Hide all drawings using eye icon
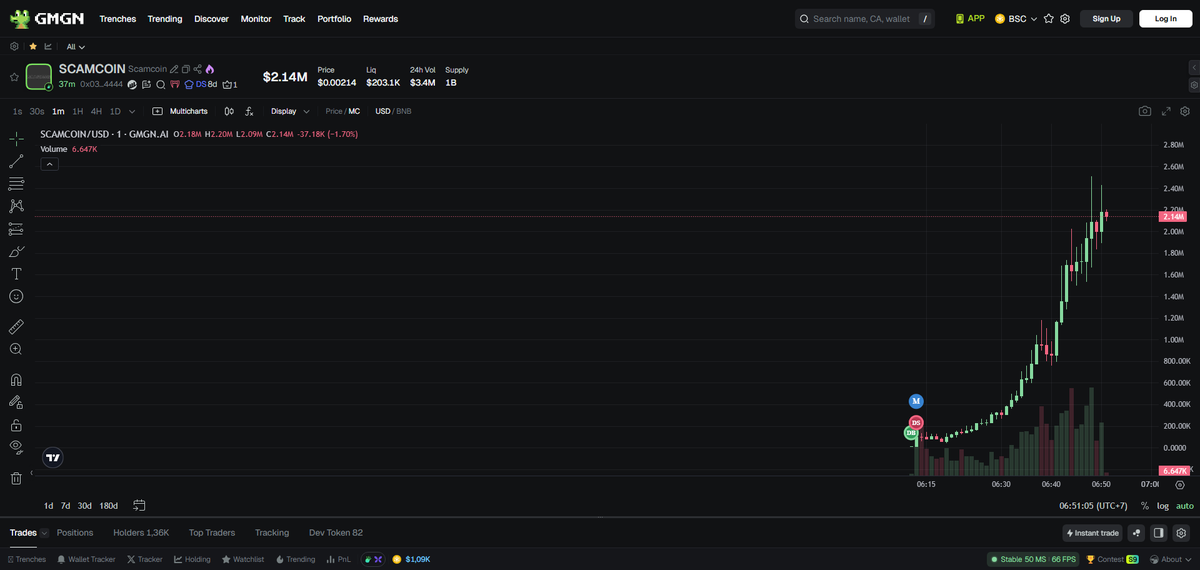 (16, 446)
